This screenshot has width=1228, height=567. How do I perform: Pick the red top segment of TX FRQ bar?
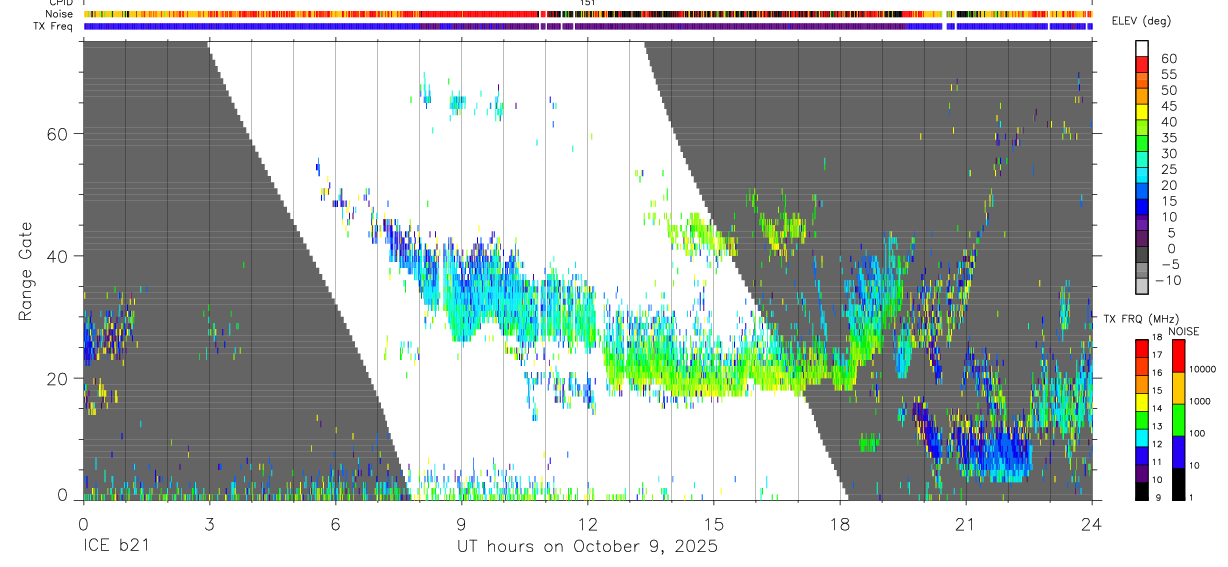click(1142, 347)
